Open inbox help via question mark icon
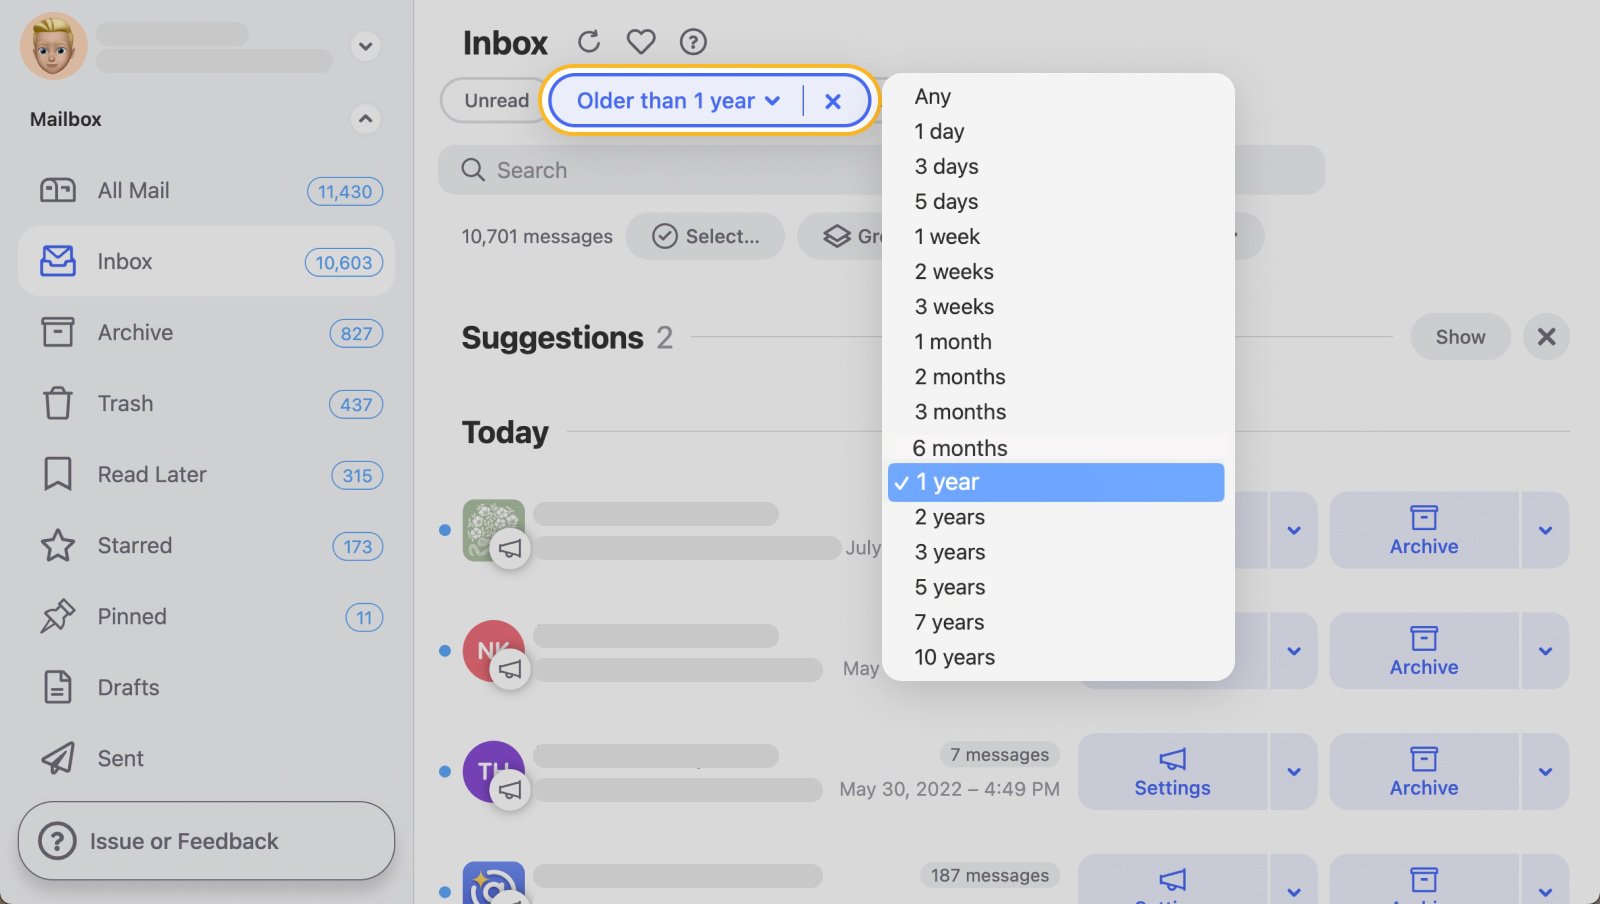This screenshot has height=904, width=1600. point(692,41)
